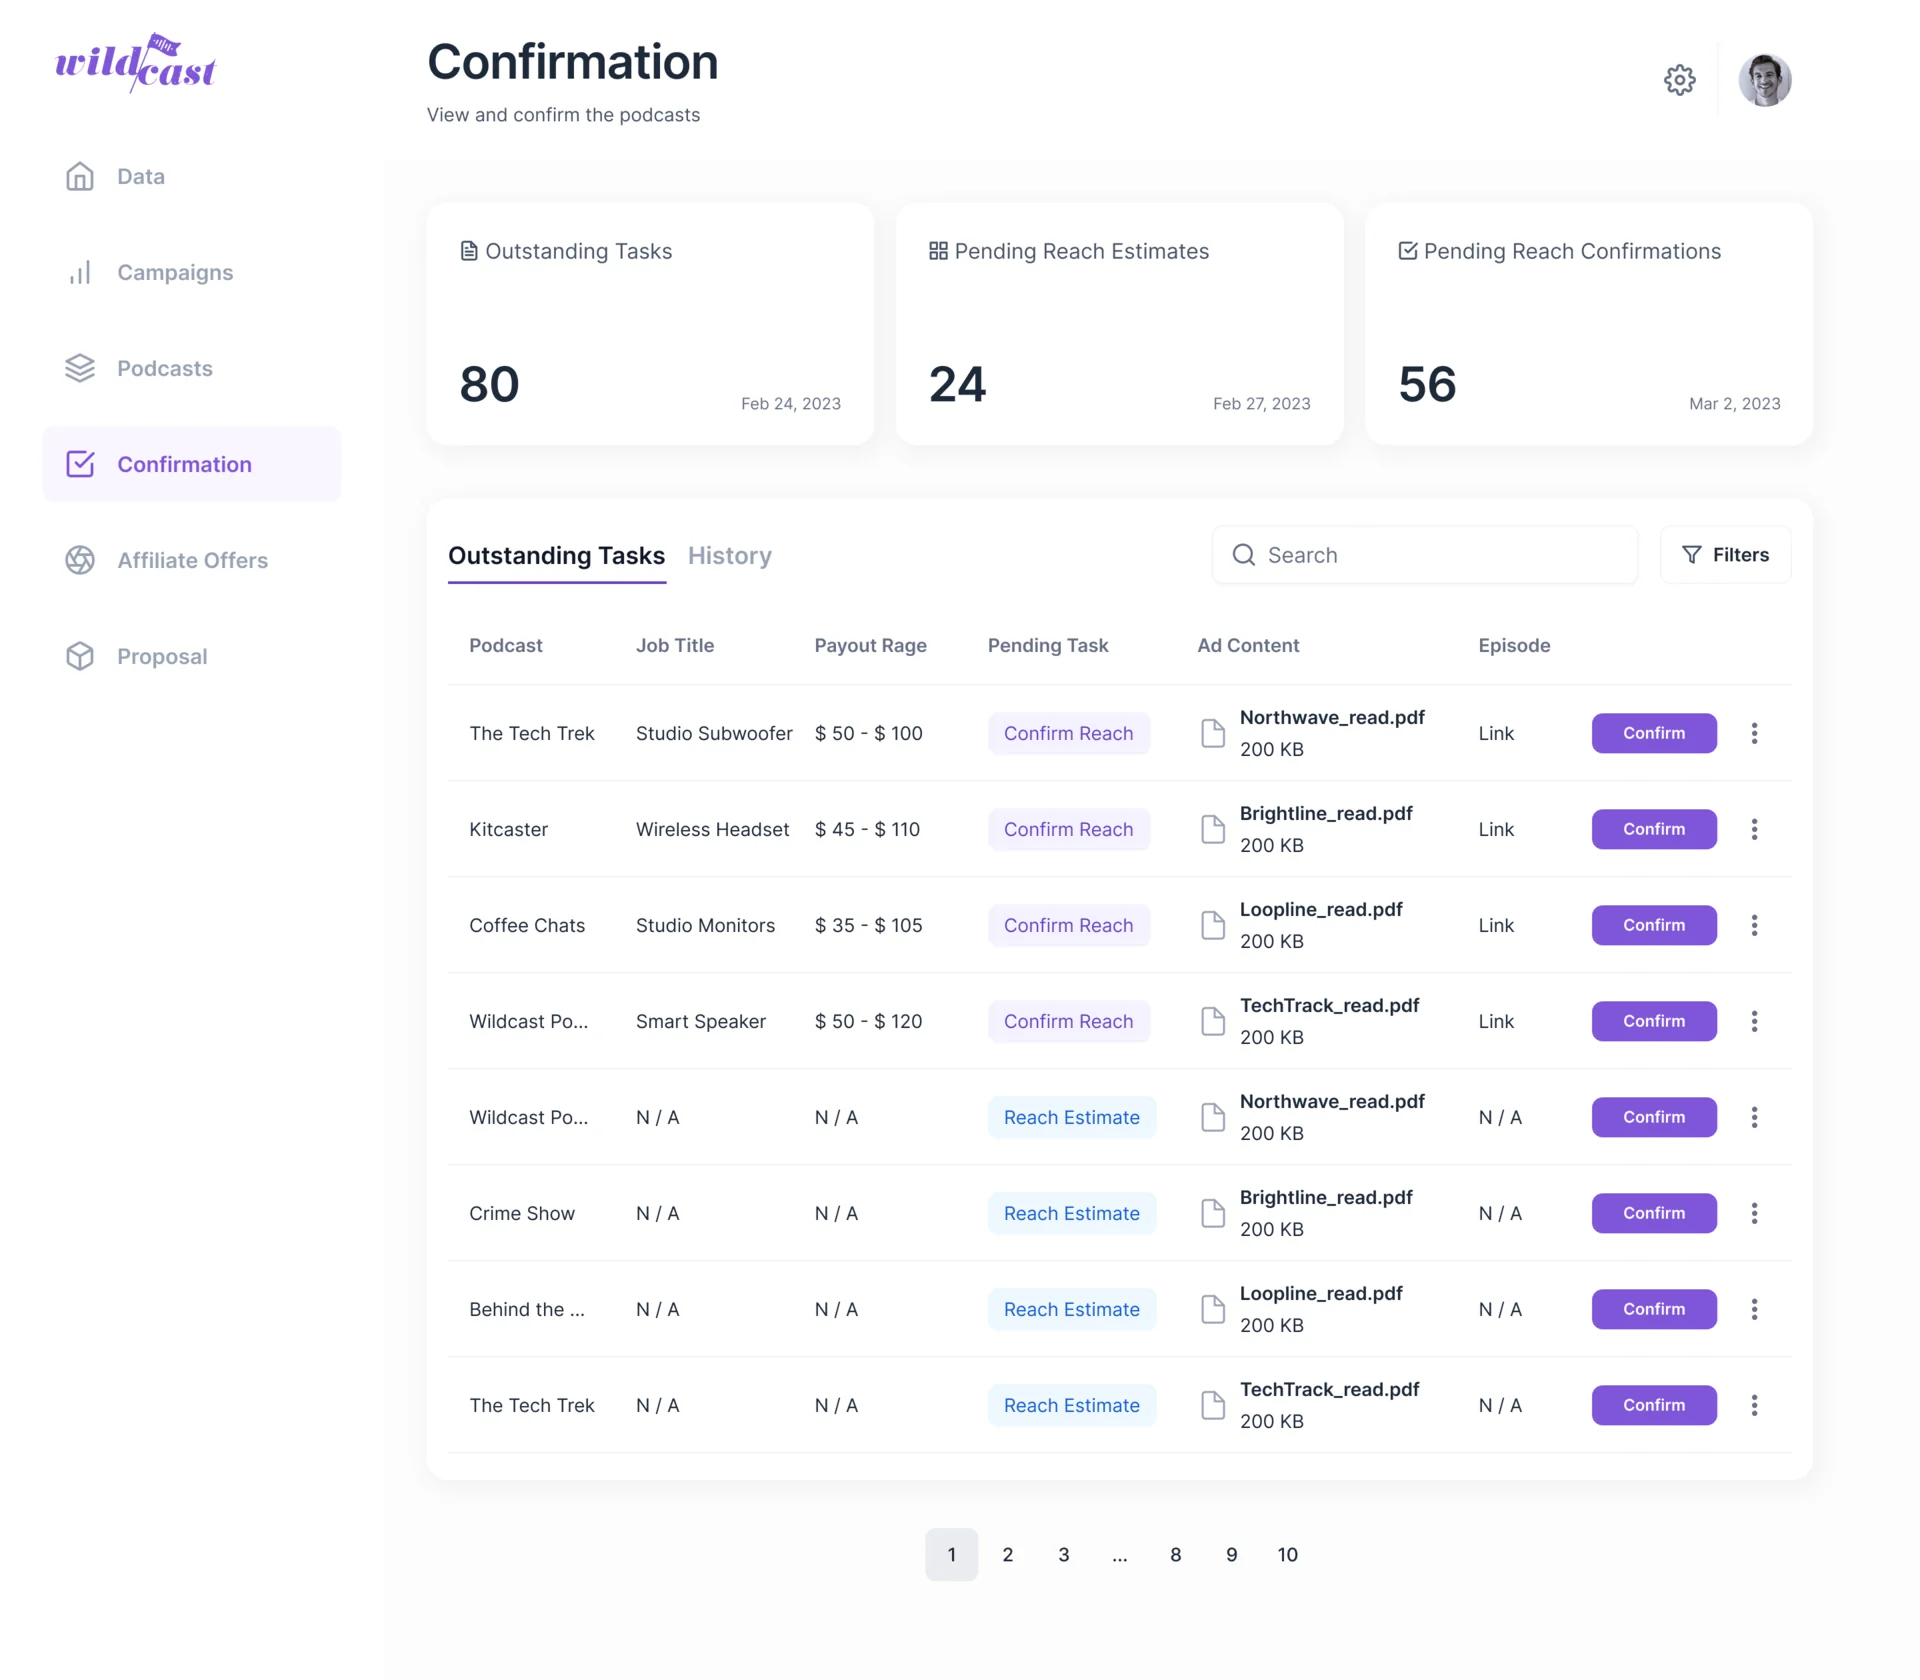Screen dimensions: 1920x1680
Task: Open more options for Smart Speaker row
Action: click(1754, 1021)
